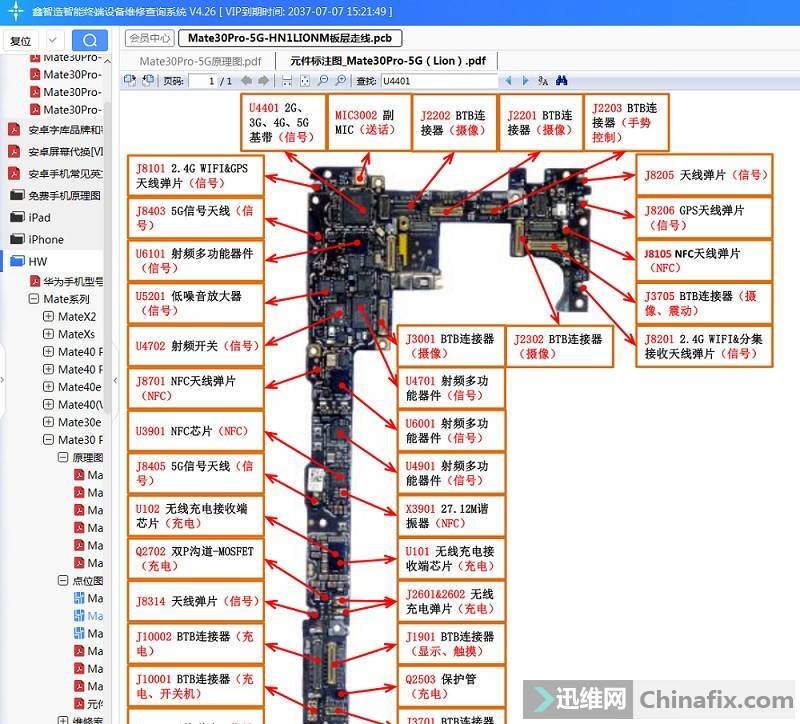Open the iPhone folder in sidebar

[x=46, y=239]
